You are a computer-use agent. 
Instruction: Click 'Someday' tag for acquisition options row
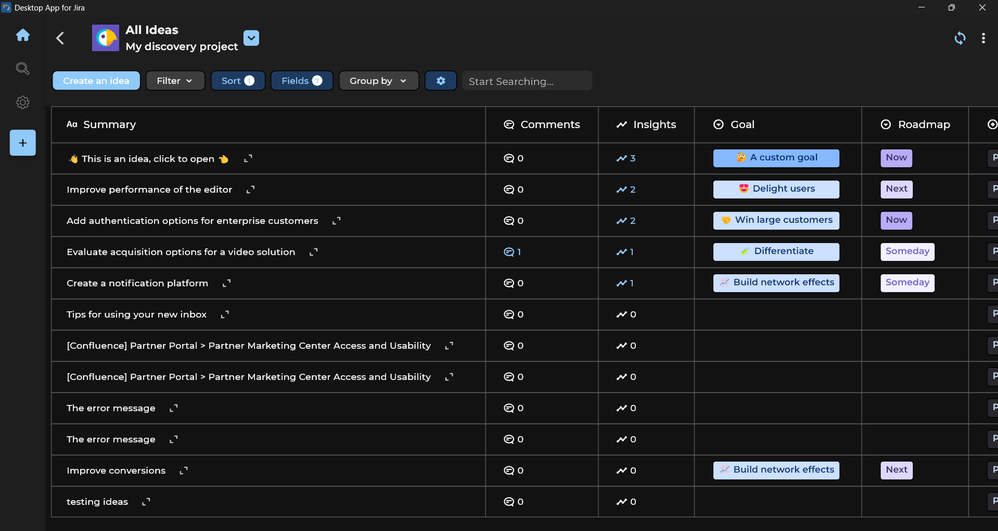908,251
